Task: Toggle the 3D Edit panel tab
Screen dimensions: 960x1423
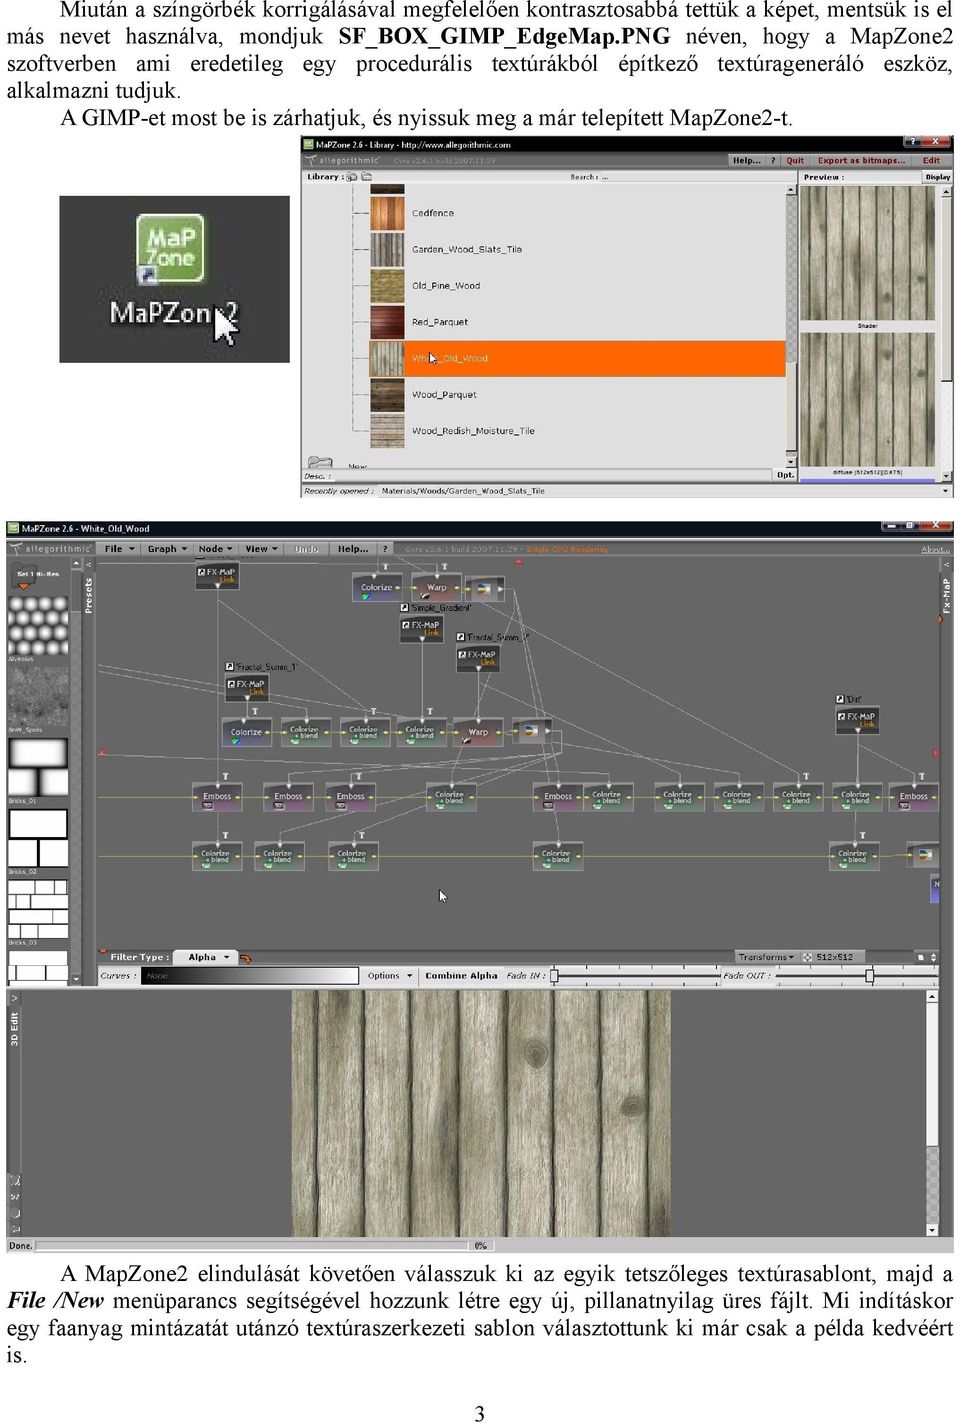Action: click(x=14, y=1028)
